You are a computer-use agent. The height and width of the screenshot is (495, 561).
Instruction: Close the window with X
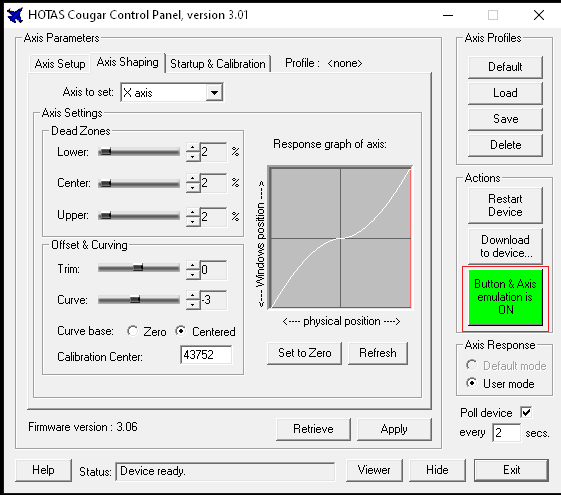(539, 15)
